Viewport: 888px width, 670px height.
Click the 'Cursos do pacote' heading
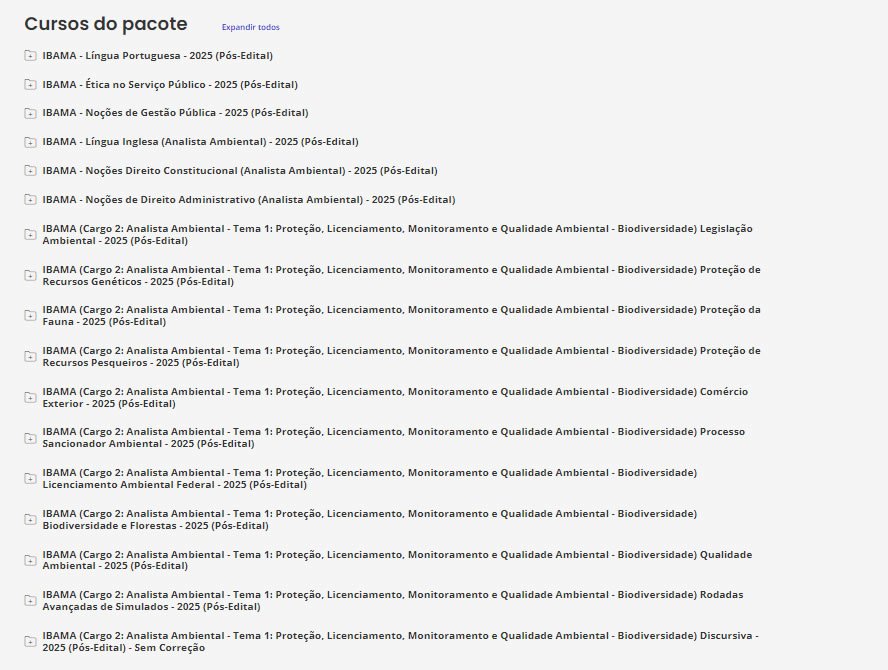106,24
